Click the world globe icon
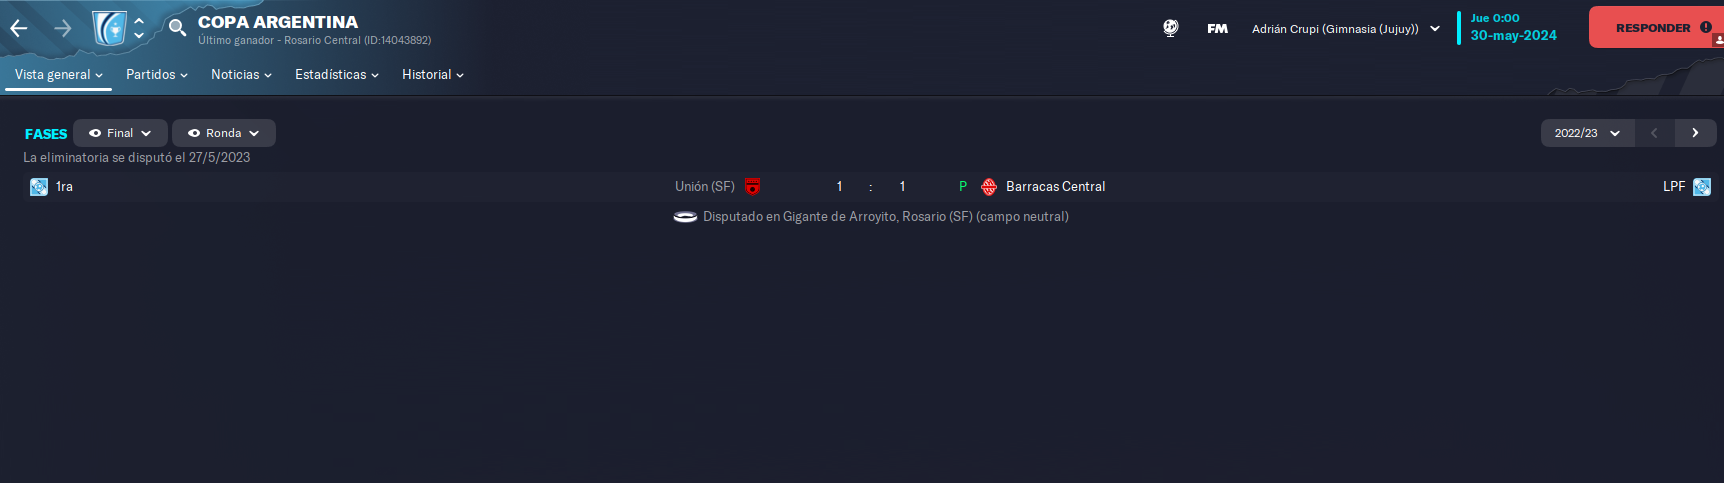The height and width of the screenshot is (483, 1724). 1170,28
